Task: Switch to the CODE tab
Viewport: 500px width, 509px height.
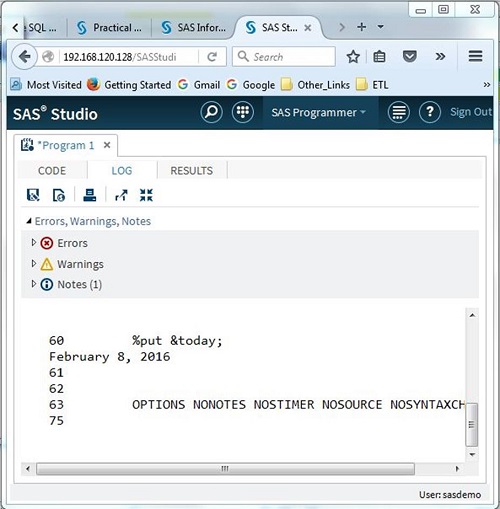Action: pos(52,171)
